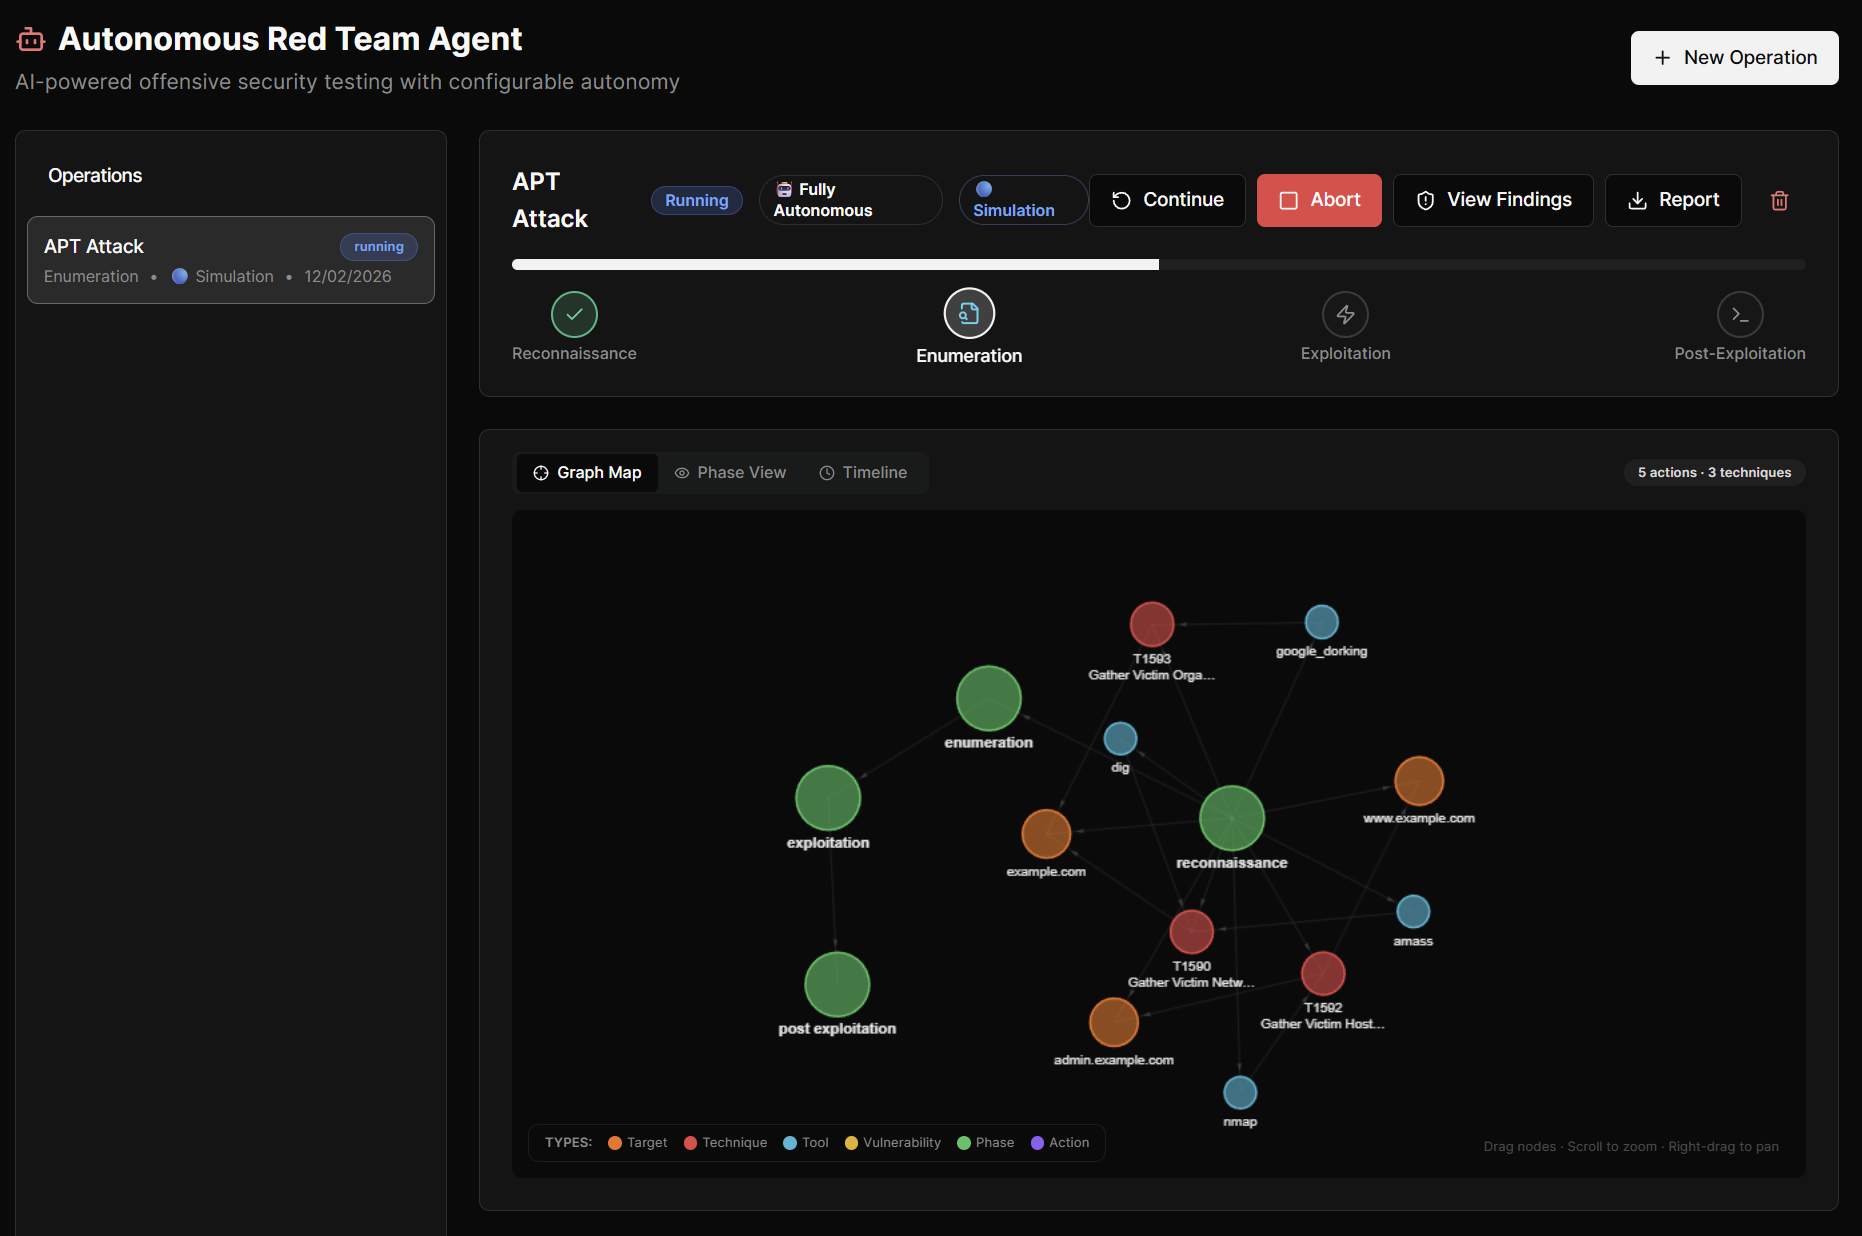Open the Exploitation phase lightning icon

[x=1345, y=313]
